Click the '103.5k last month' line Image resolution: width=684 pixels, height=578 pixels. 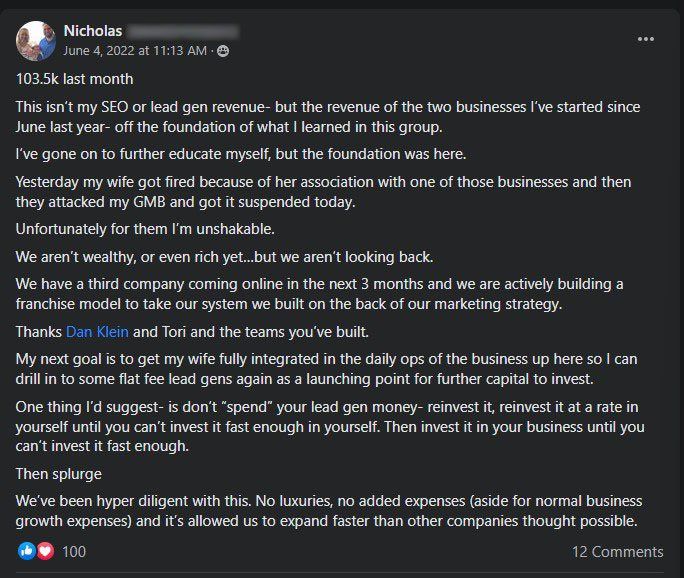[75, 79]
